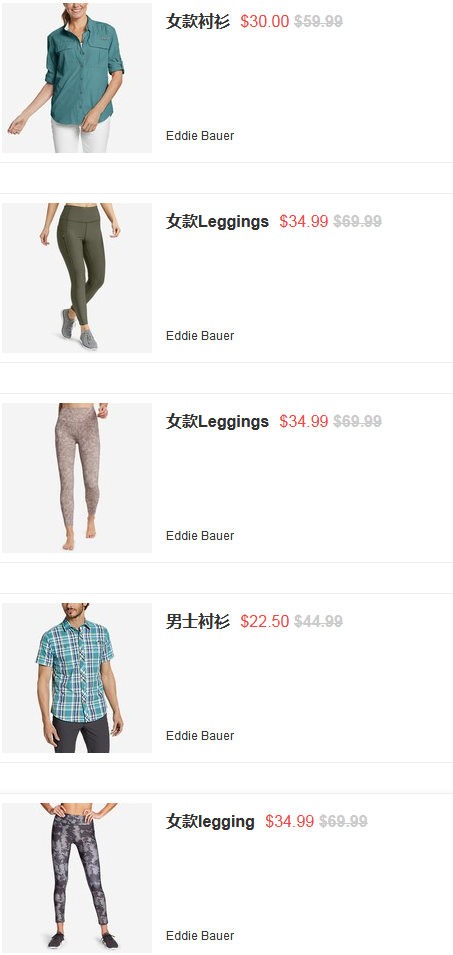This screenshot has height=955, width=453.
Task: Select the $22.50 sale price
Action: (265, 621)
